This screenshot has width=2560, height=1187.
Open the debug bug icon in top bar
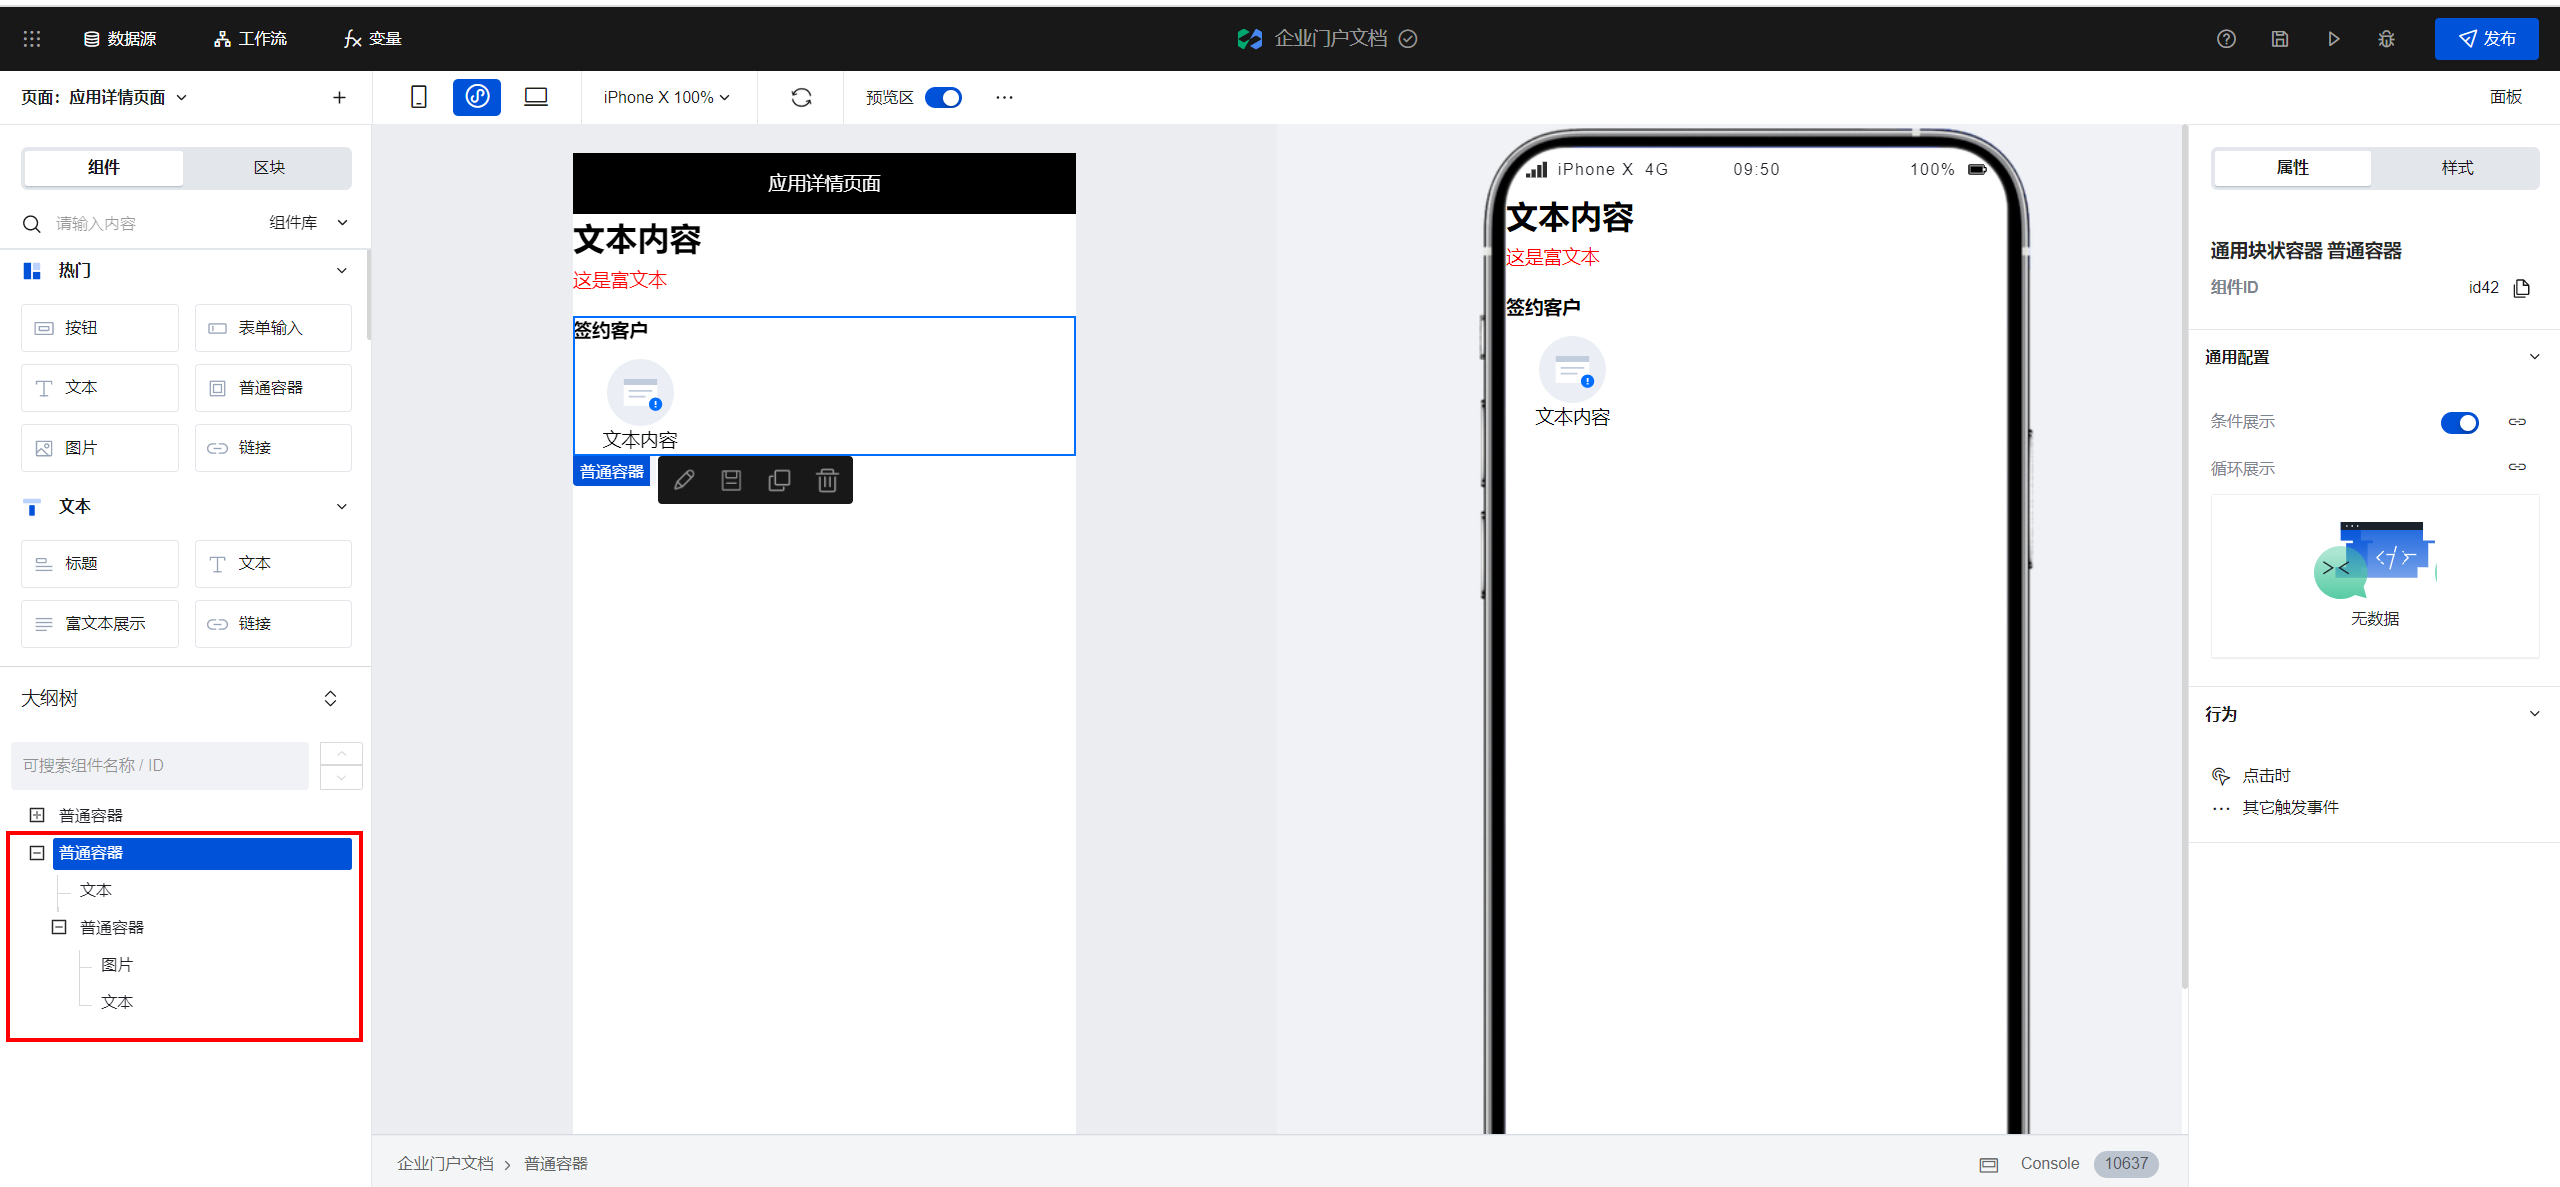click(2386, 39)
